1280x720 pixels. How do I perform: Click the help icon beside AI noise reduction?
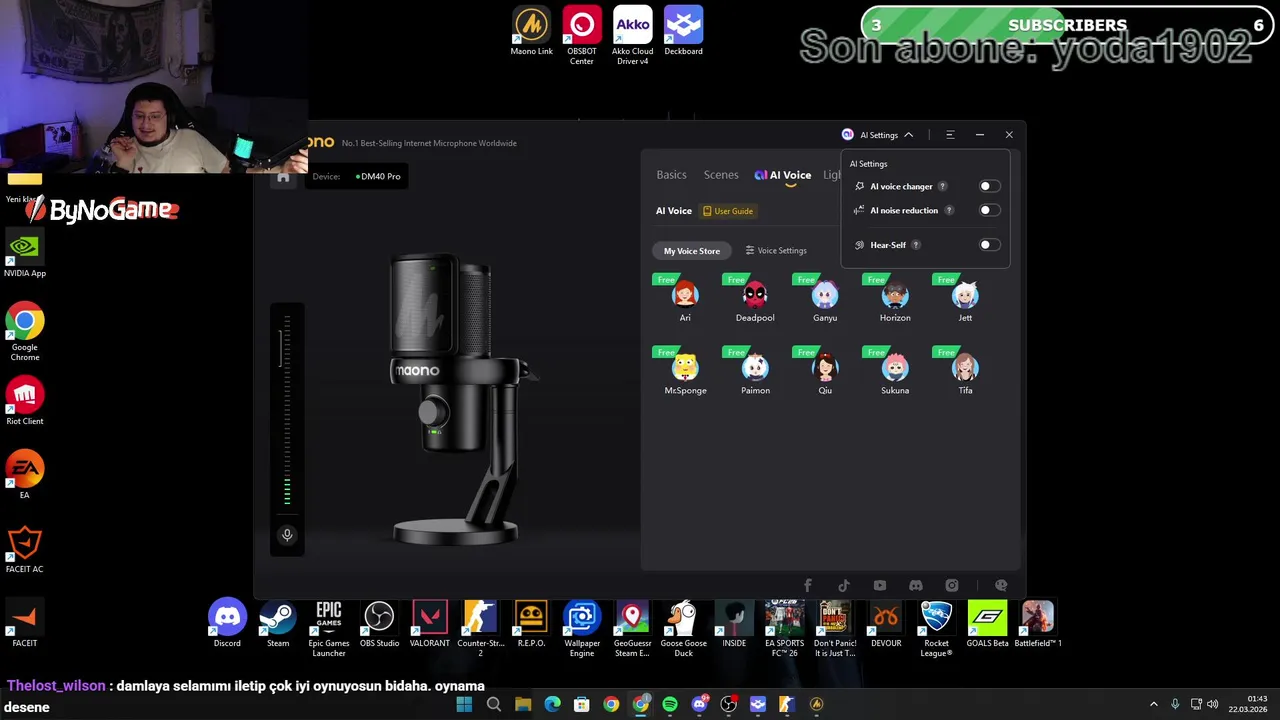(x=949, y=210)
